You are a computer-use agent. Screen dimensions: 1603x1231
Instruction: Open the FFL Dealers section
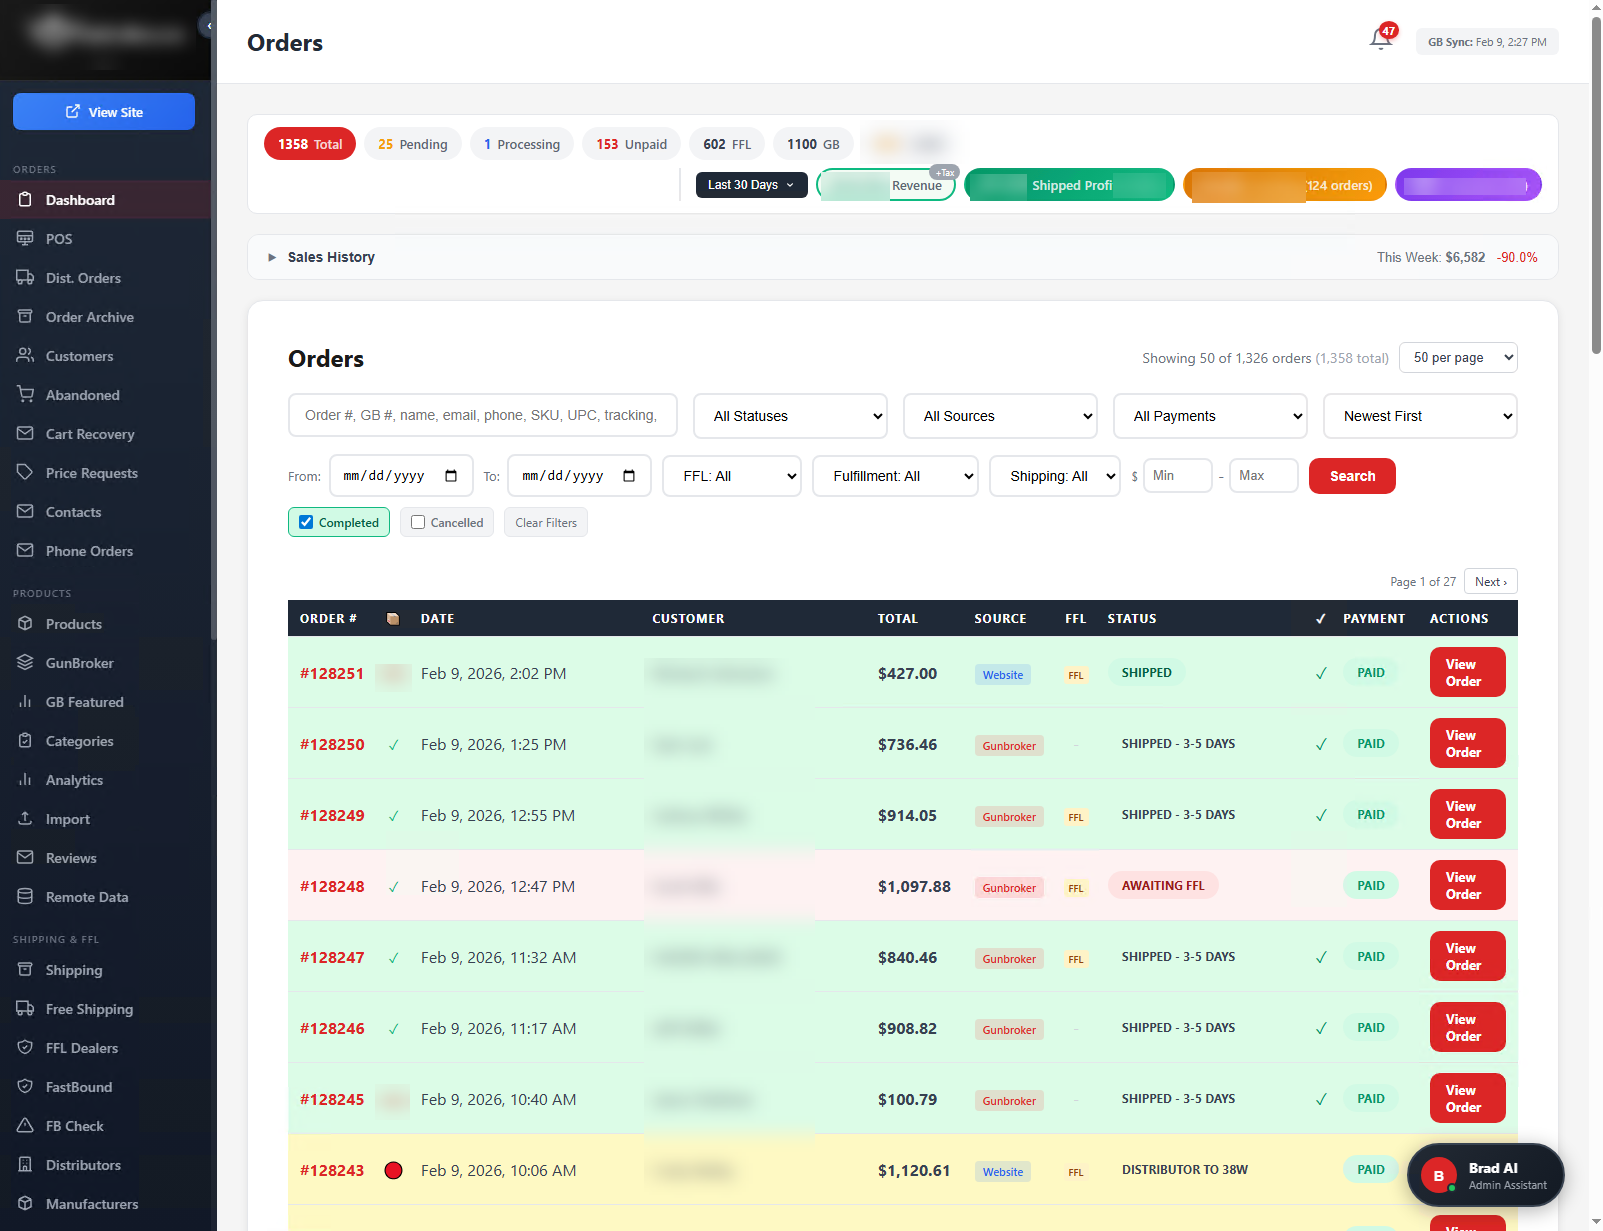[x=77, y=1047]
